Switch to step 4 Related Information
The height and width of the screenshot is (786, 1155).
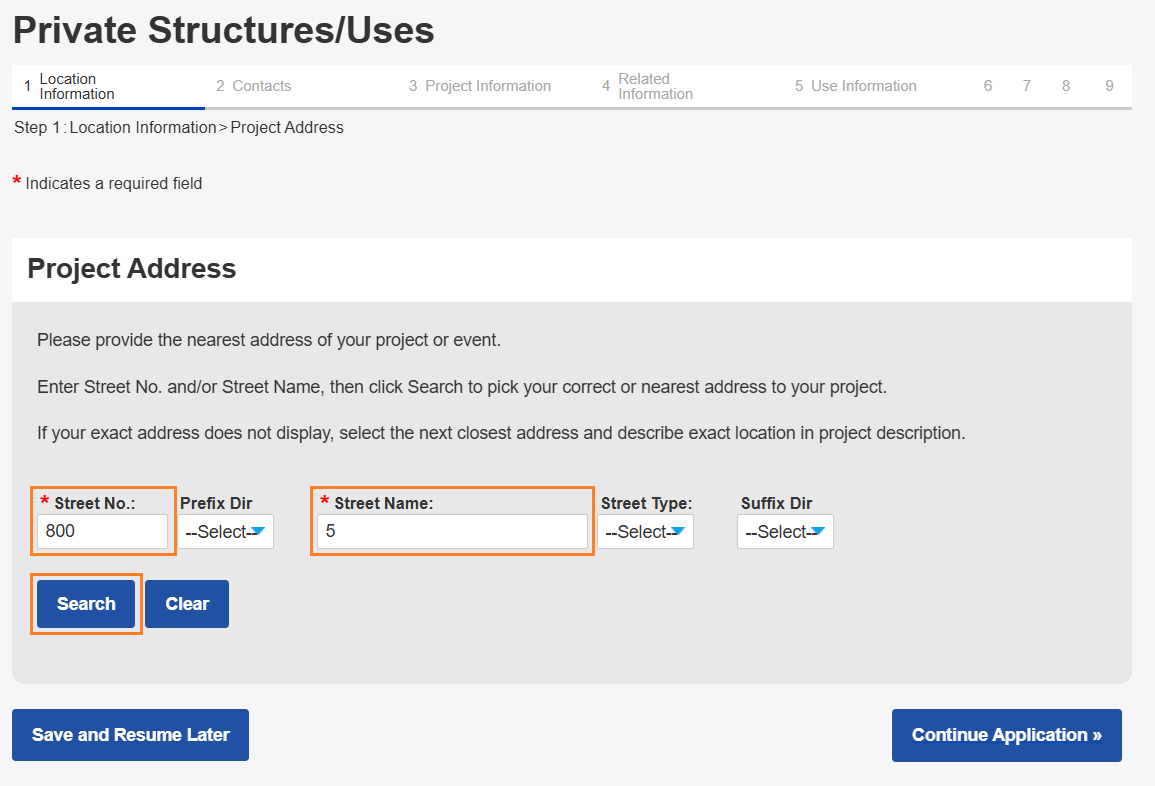pyautogui.click(x=648, y=87)
